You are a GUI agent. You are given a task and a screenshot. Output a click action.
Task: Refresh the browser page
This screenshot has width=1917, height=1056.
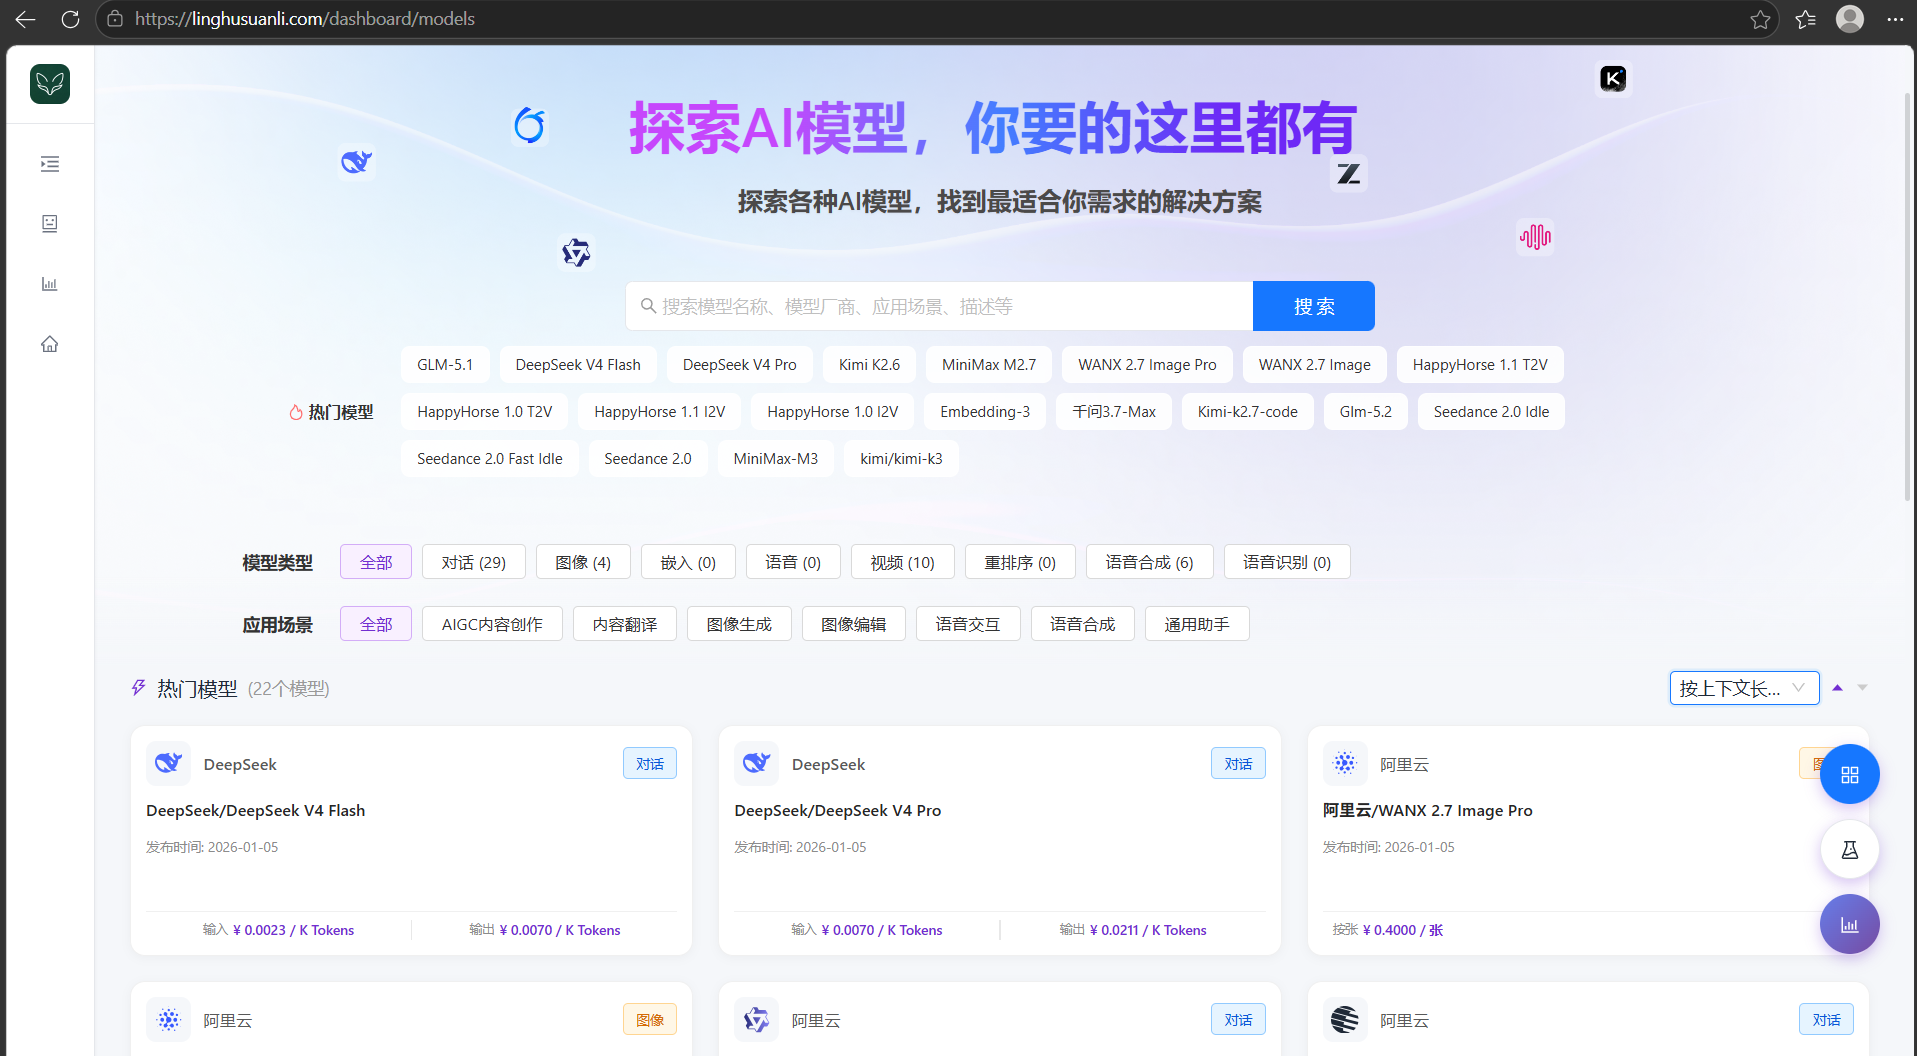(x=70, y=19)
